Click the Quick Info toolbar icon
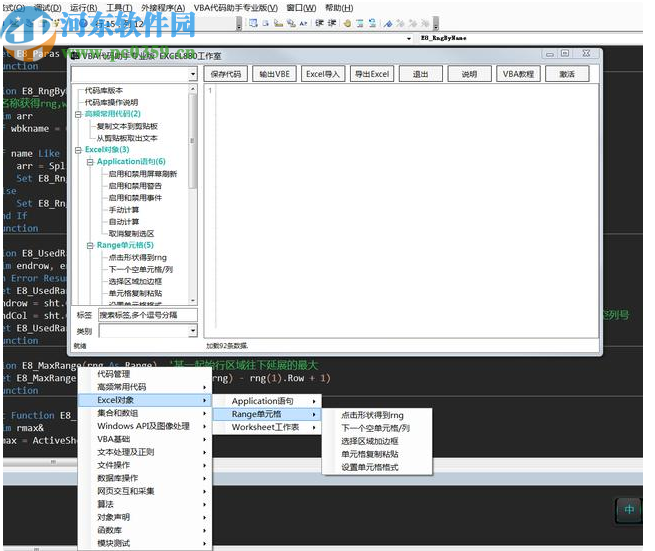The width and height of the screenshot is (655, 551). point(279,23)
